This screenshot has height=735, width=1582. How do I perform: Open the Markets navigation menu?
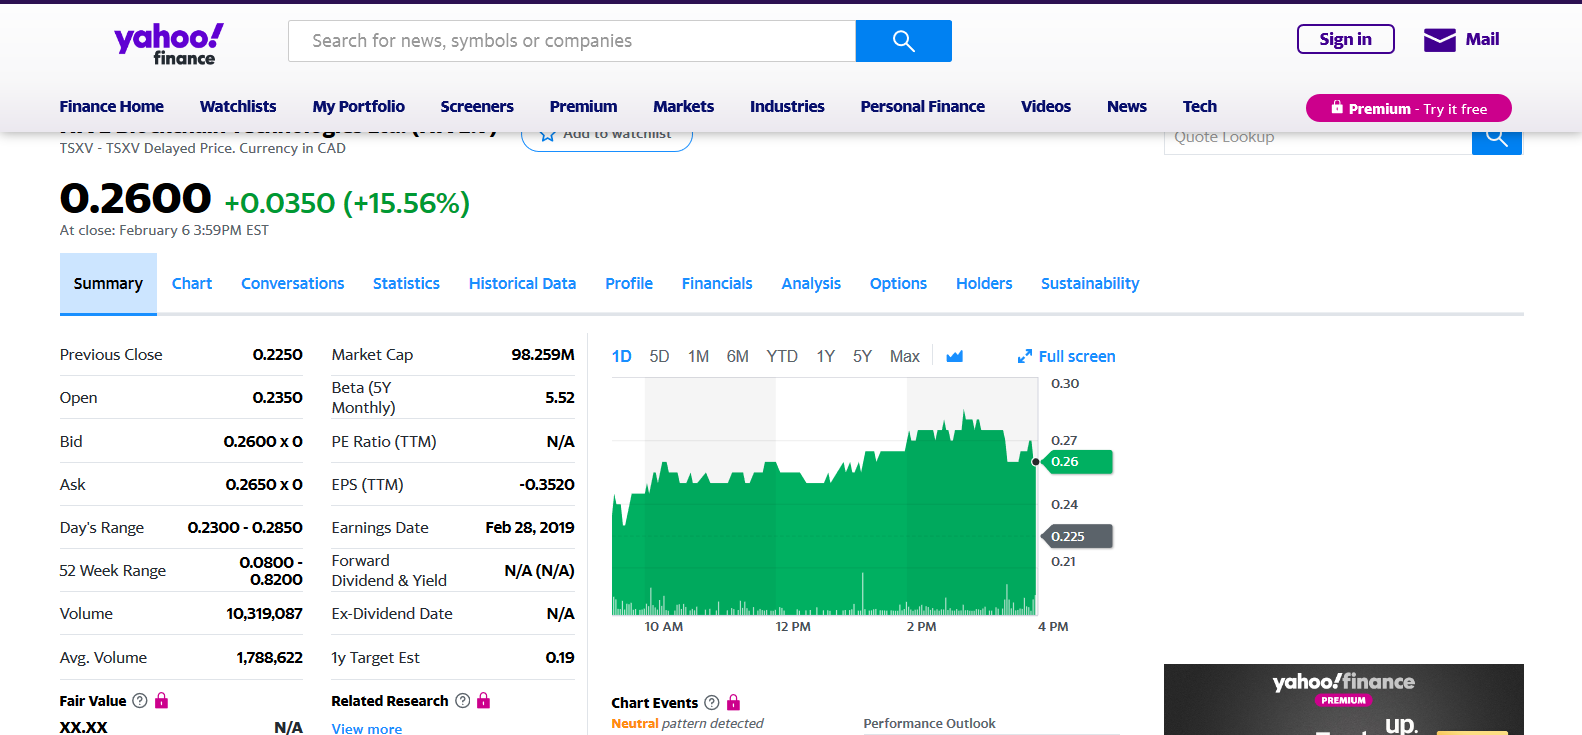coord(683,107)
